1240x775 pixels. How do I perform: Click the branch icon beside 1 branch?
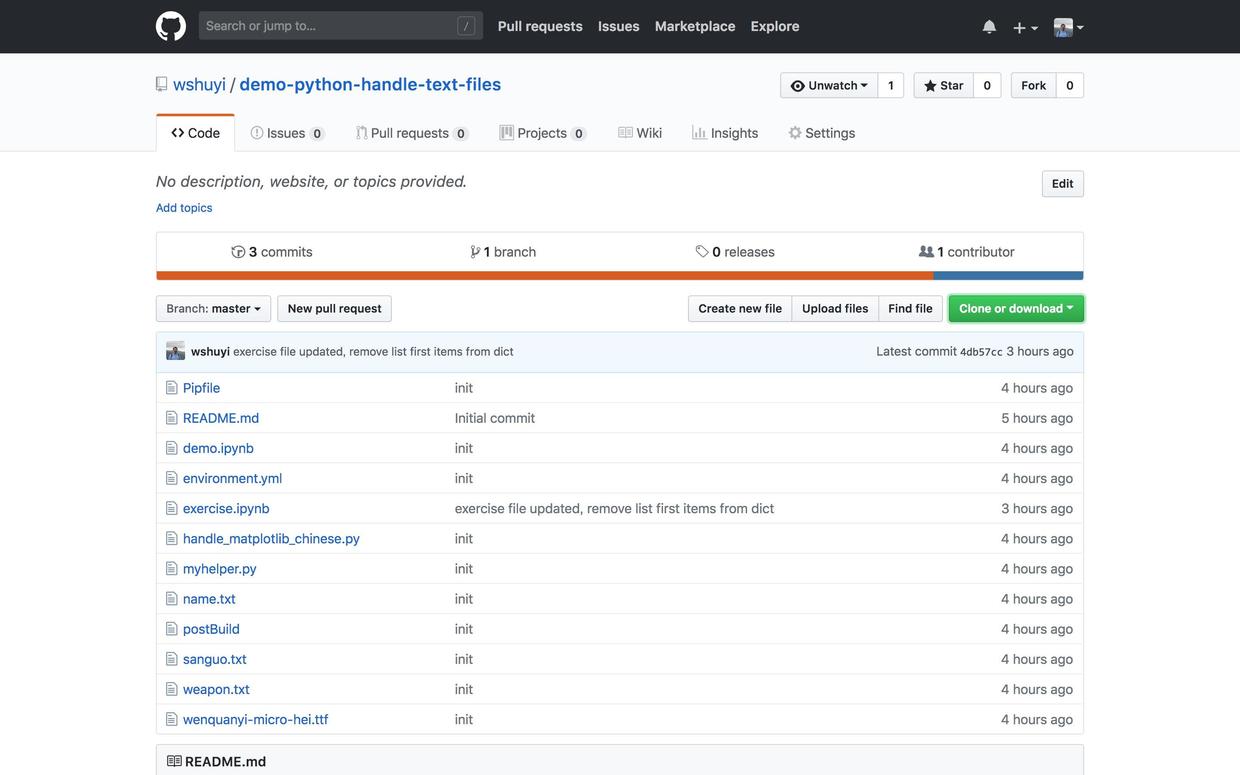[x=475, y=252]
